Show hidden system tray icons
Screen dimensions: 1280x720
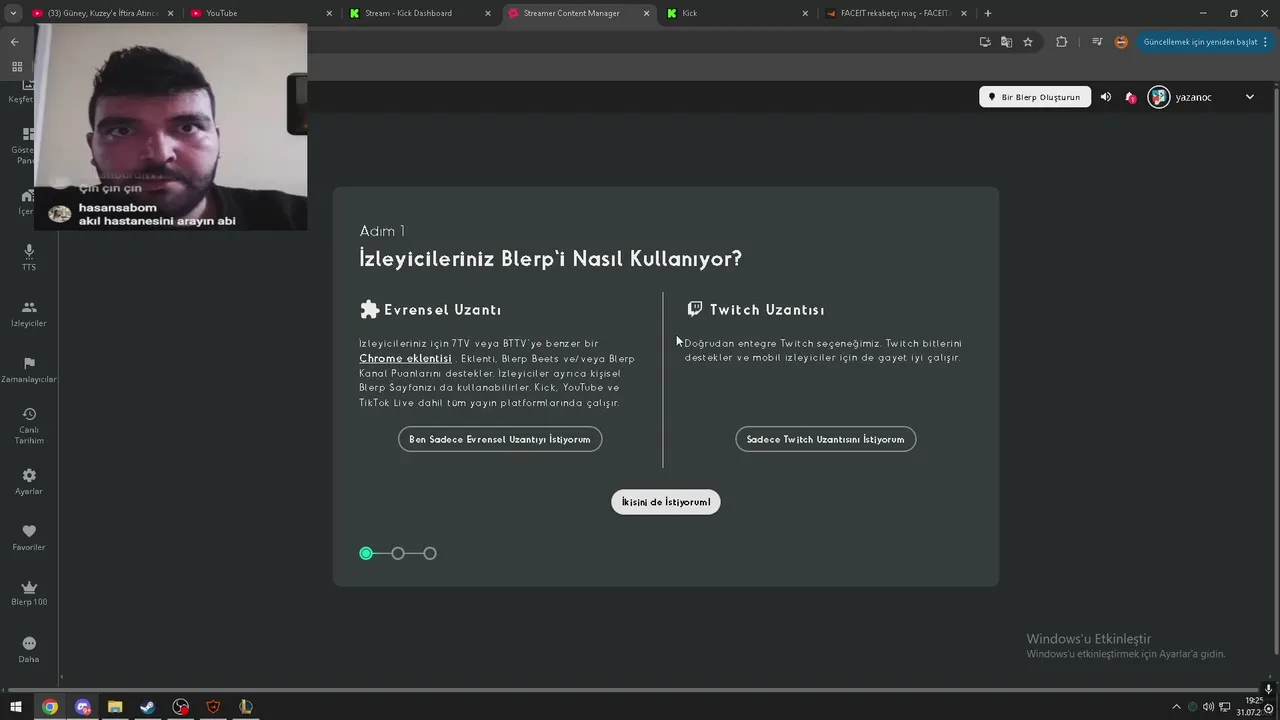(1176, 707)
